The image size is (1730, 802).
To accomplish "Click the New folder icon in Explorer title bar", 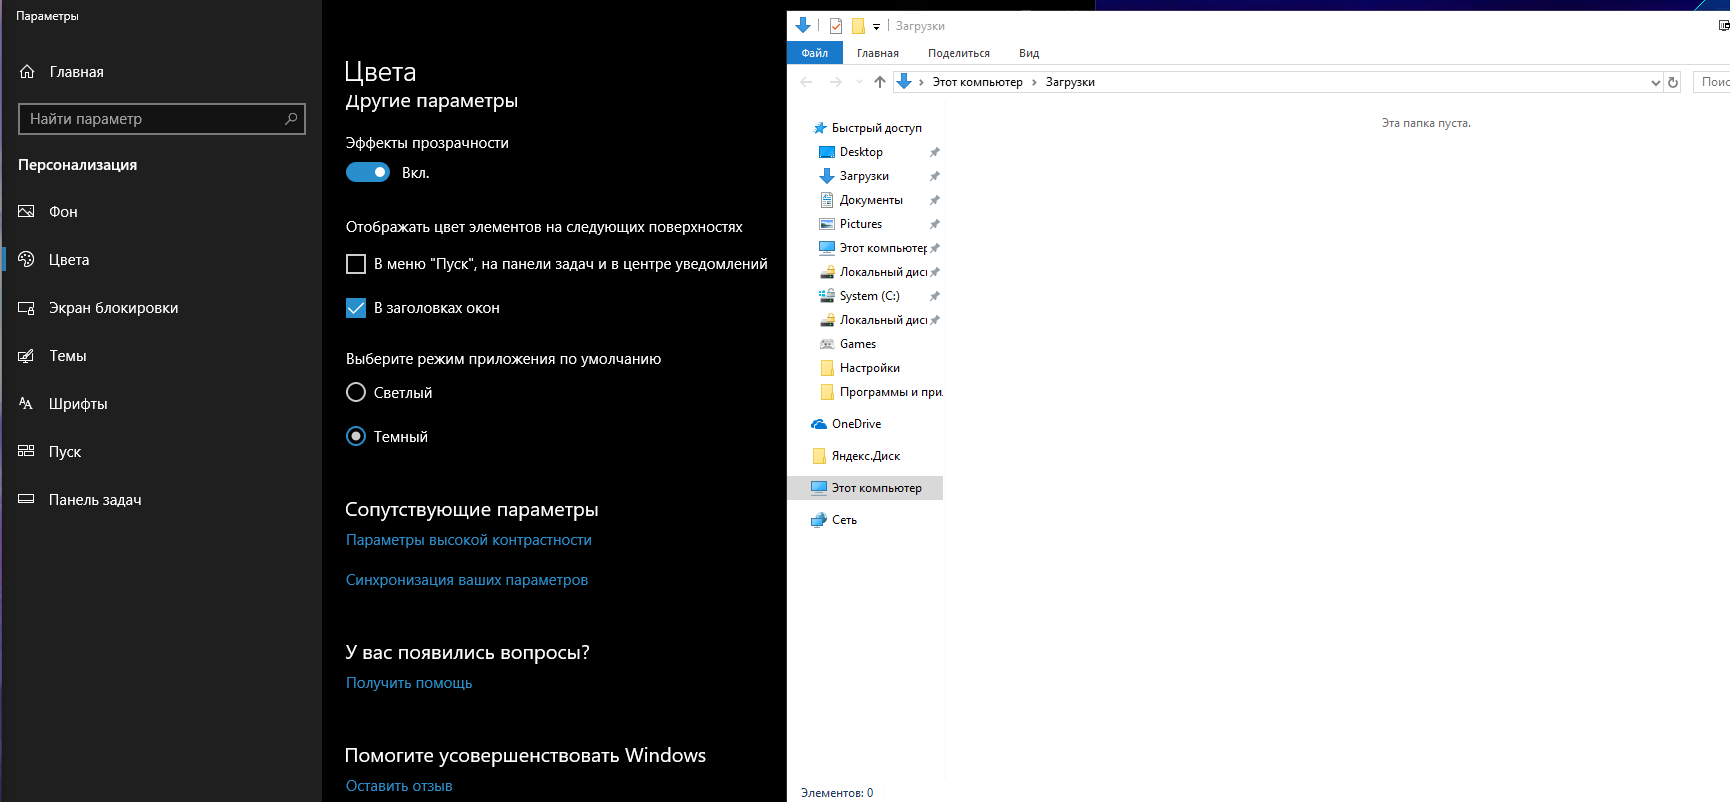I will [858, 26].
